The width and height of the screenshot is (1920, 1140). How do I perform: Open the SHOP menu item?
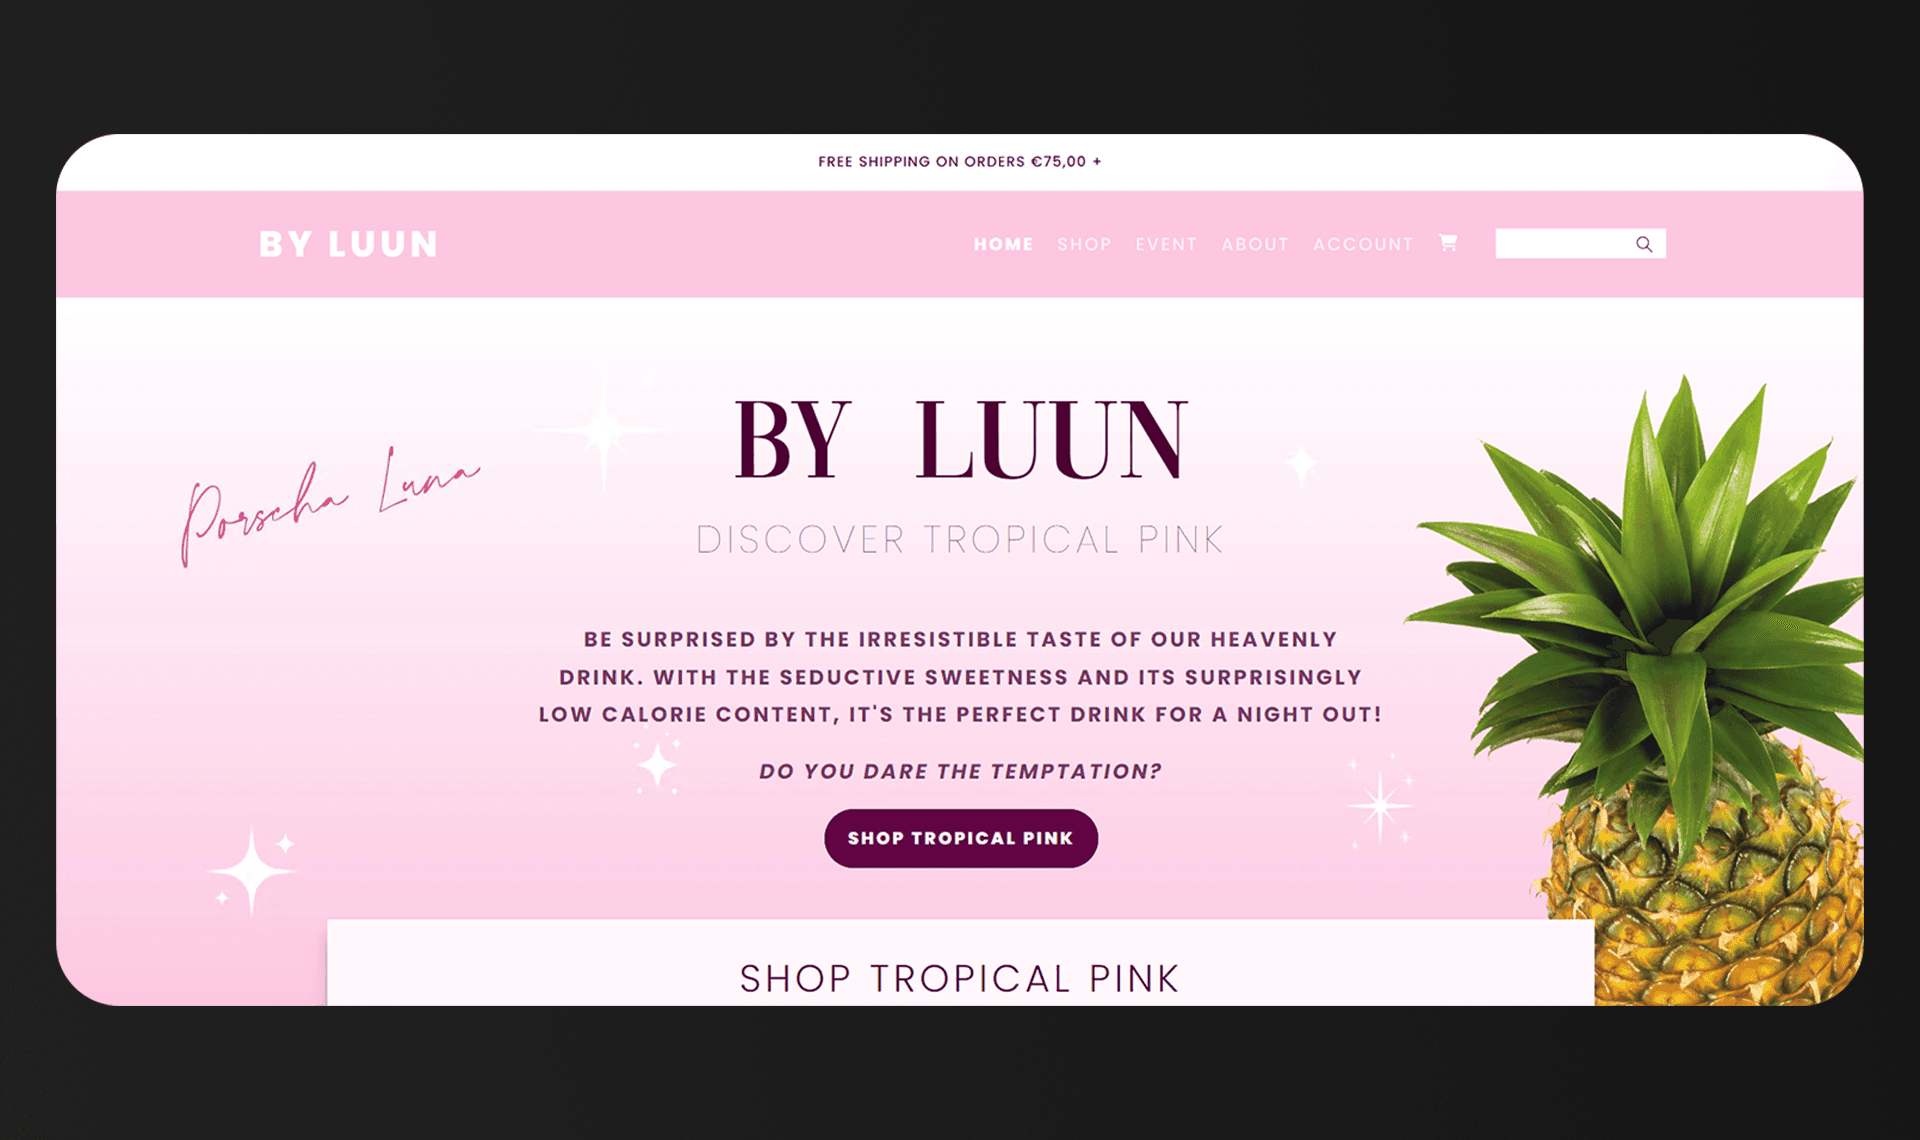[1084, 244]
